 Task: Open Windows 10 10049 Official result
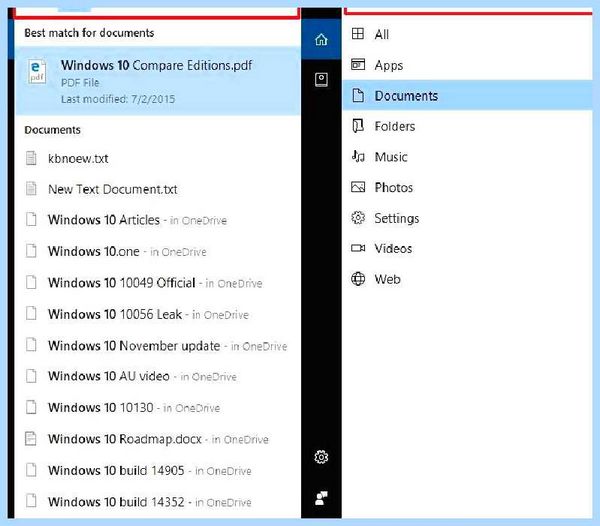tap(158, 283)
